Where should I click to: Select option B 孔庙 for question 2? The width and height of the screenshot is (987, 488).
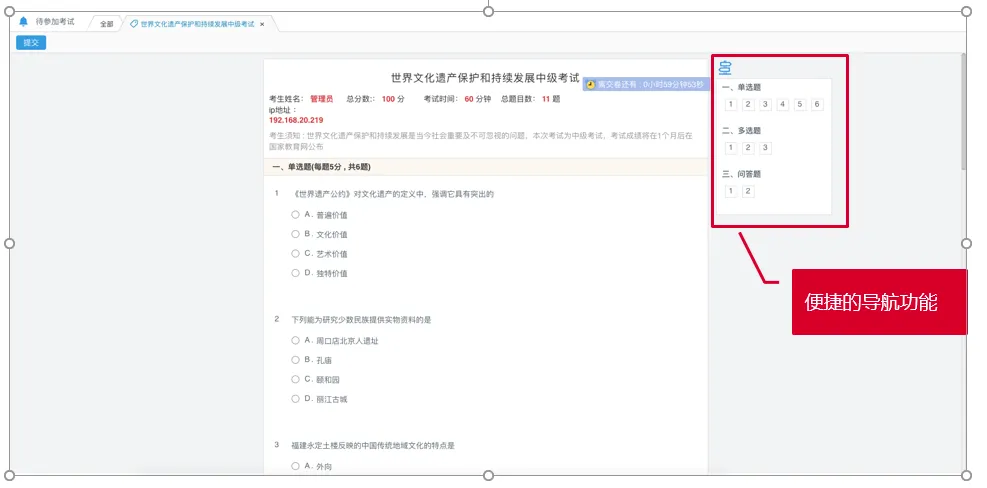[296, 359]
